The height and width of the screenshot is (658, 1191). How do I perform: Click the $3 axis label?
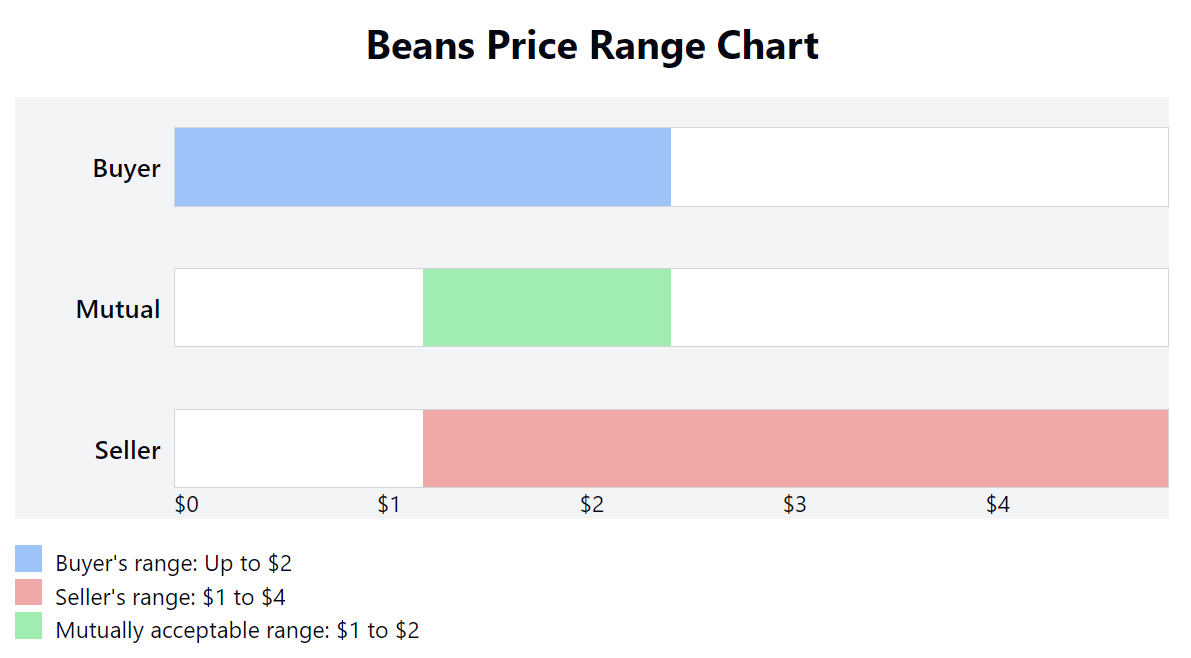795,505
